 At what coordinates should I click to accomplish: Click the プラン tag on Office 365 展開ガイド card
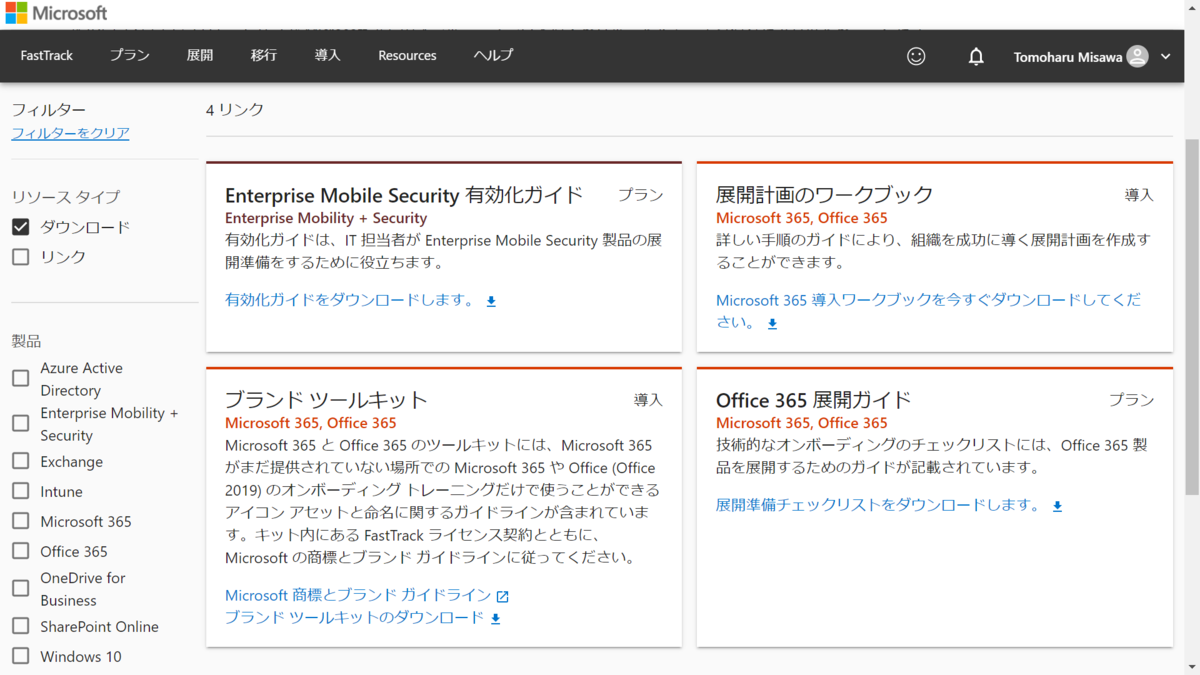click(x=1131, y=400)
